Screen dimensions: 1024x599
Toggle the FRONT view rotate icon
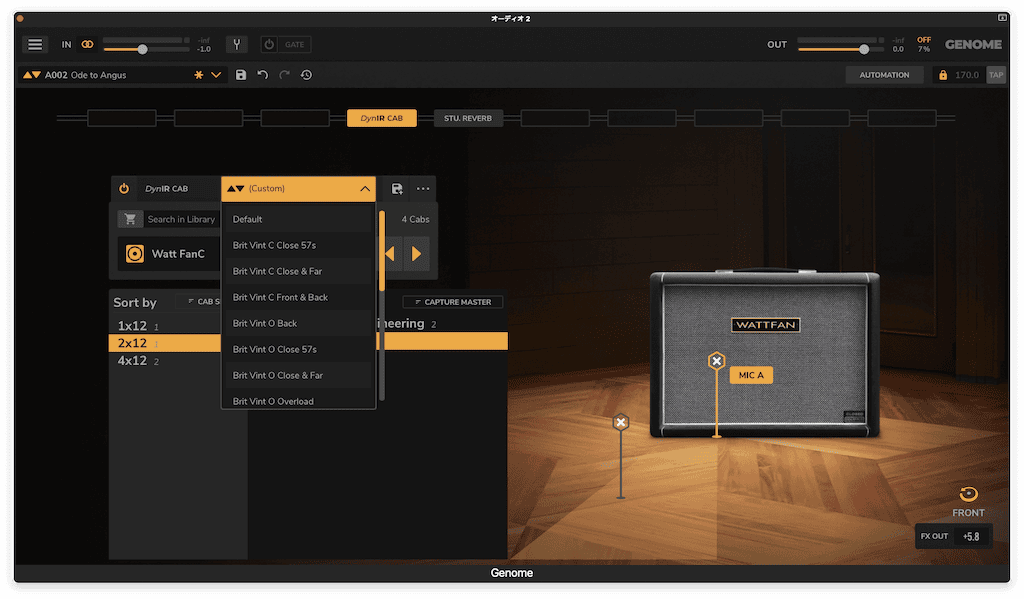pyautogui.click(x=968, y=494)
